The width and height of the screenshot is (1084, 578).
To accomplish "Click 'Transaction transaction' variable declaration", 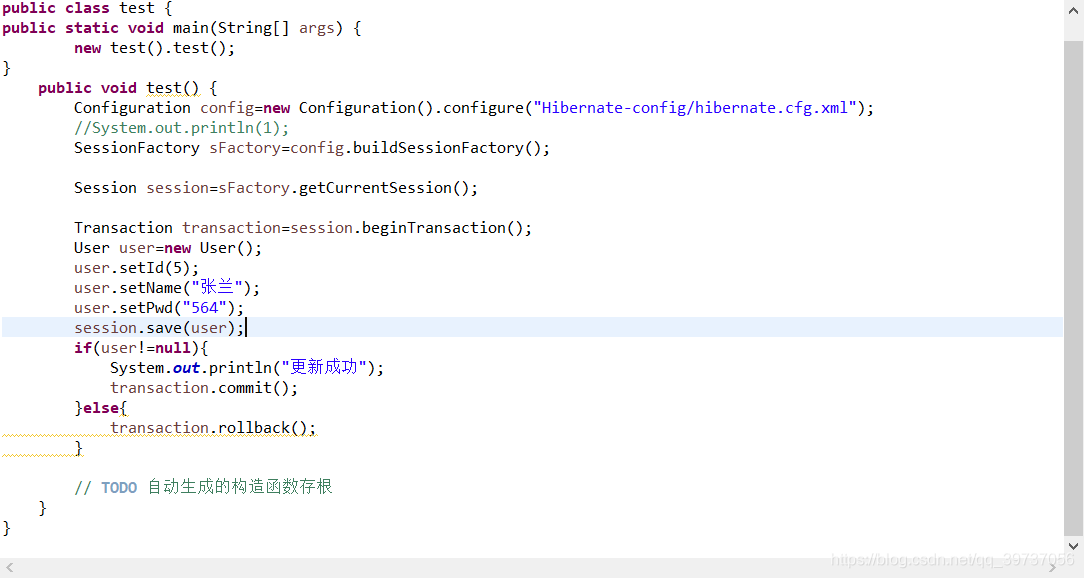I will (x=177, y=228).
